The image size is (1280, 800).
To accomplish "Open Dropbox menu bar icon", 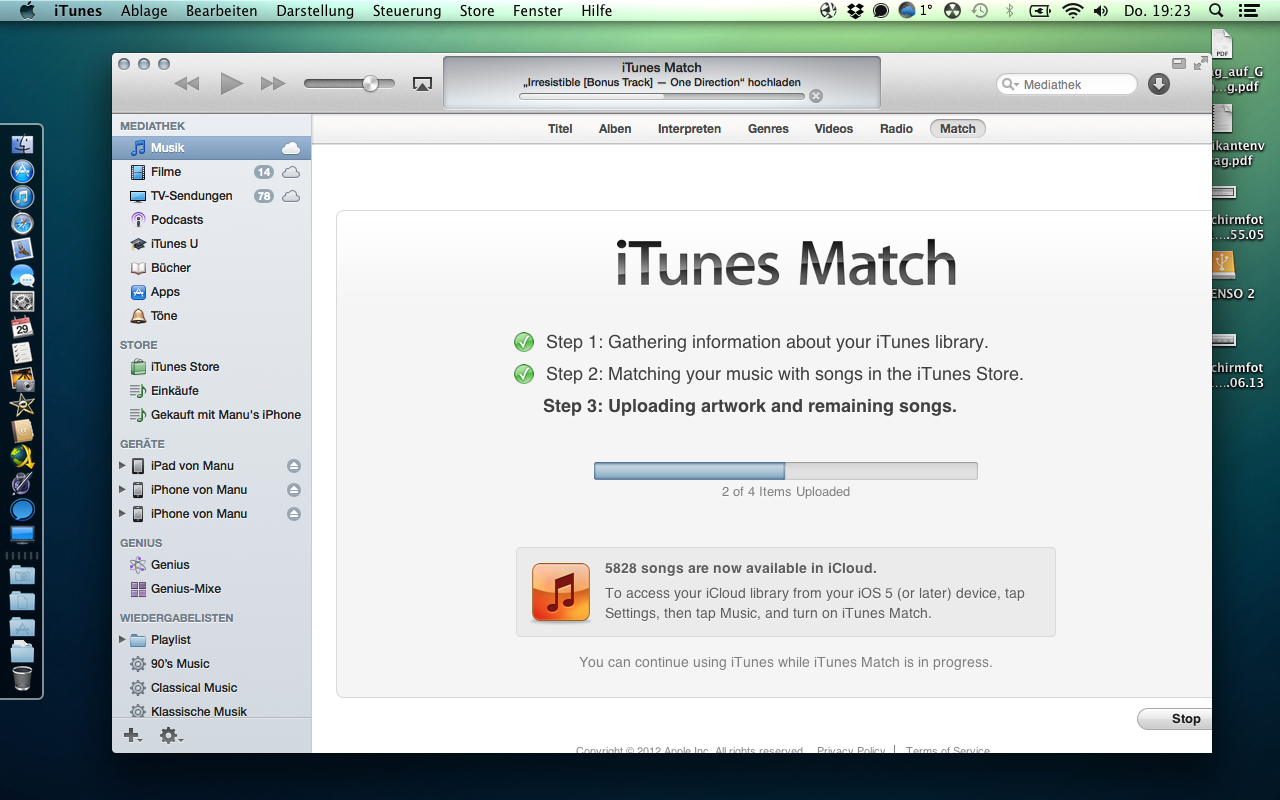I will [855, 11].
